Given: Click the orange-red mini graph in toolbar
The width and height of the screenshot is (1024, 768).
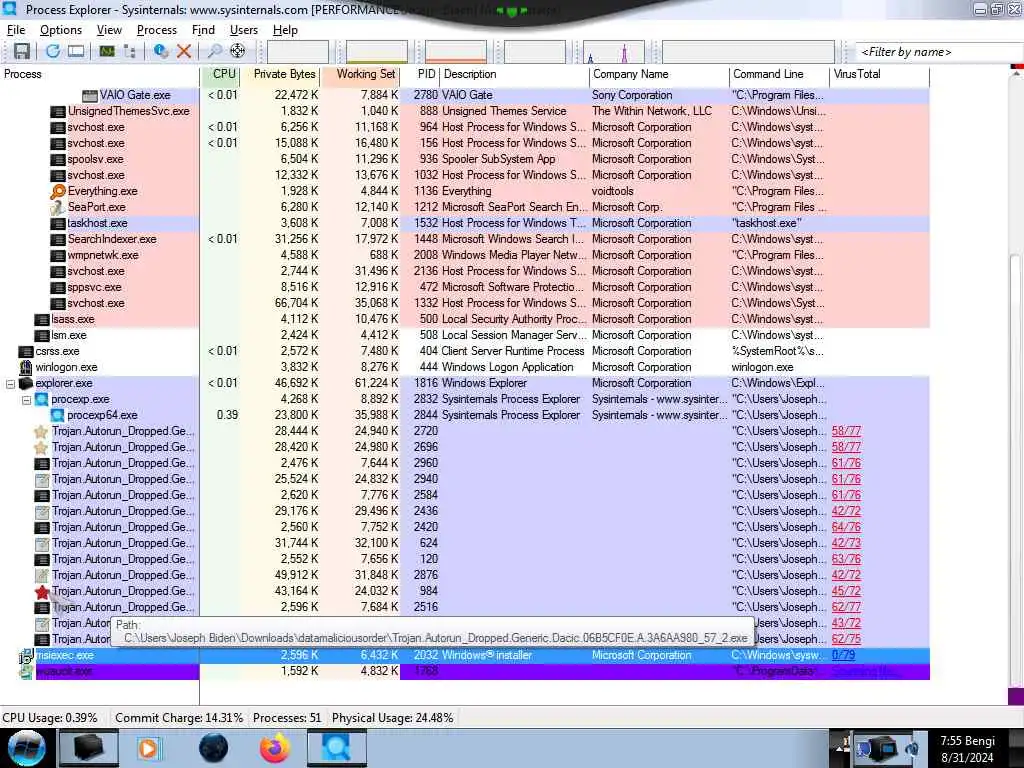Looking at the screenshot, I should (456, 52).
